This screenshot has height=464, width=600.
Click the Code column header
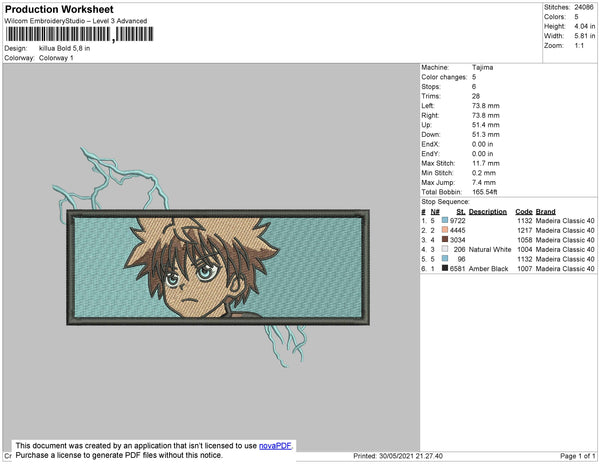click(x=523, y=212)
